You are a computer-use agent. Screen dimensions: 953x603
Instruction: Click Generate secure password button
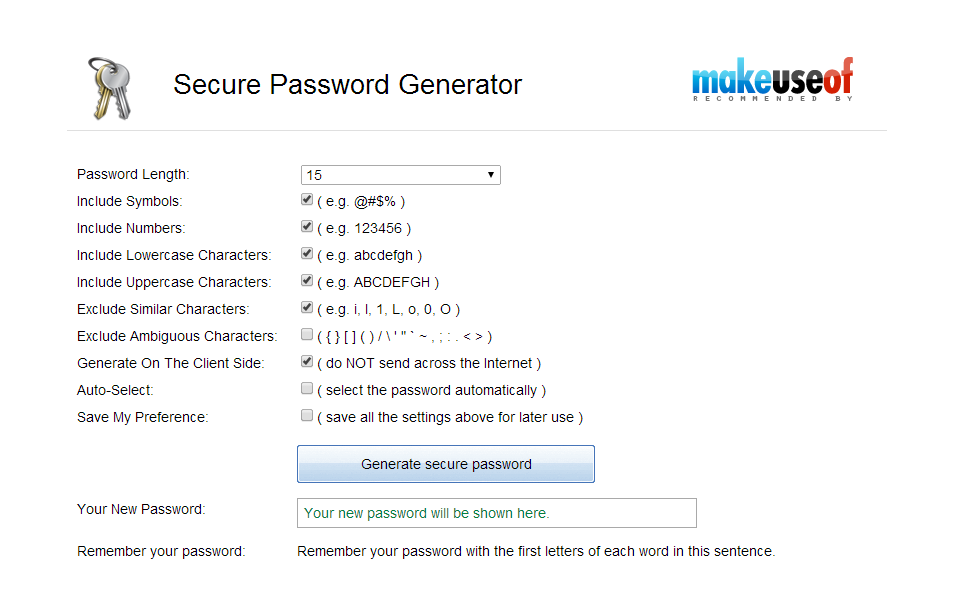pos(446,464)
